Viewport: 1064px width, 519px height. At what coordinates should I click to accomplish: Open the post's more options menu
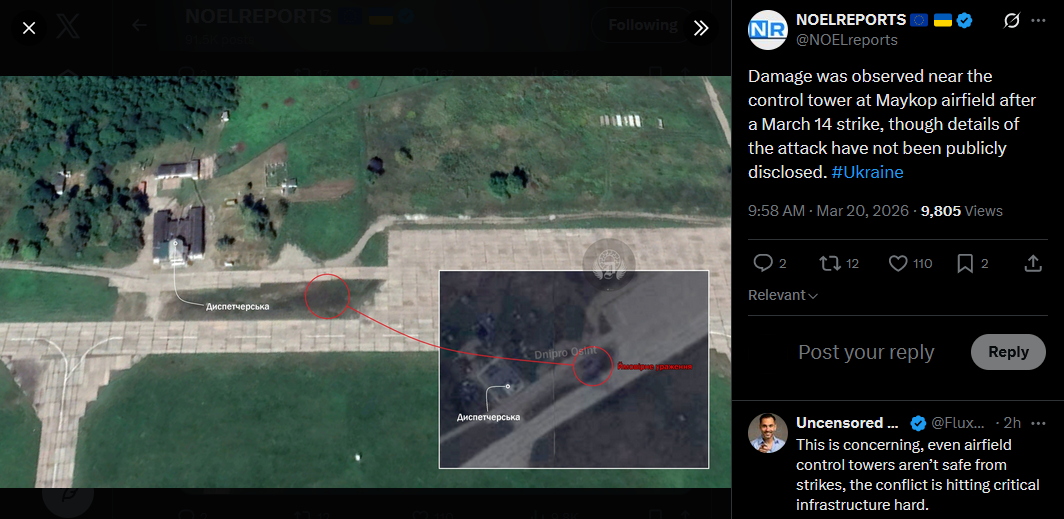point(1038,21)
